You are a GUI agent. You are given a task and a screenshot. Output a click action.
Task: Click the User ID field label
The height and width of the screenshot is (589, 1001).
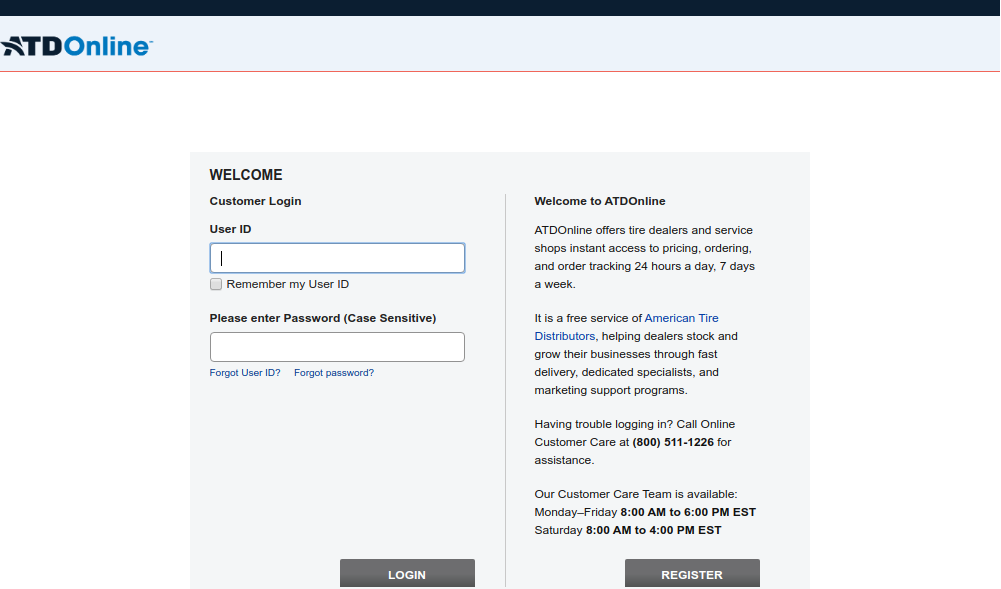[230, 229]
